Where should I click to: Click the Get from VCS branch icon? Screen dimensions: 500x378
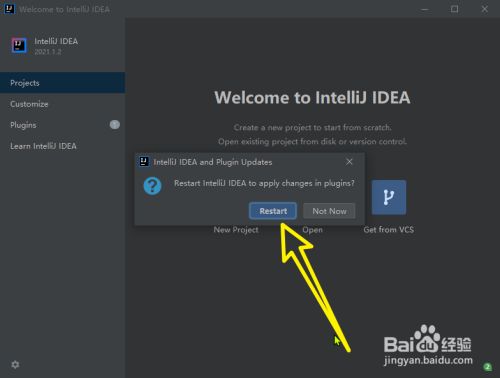click(389, 197)
